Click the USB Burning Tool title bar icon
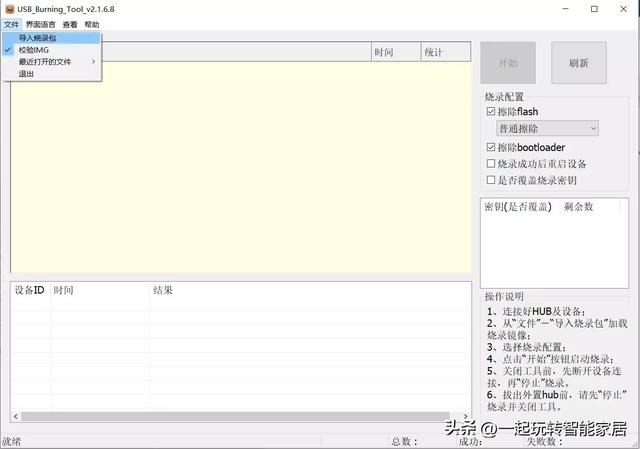640x449 pixels. pyautogui.click(x=9, y=9)
